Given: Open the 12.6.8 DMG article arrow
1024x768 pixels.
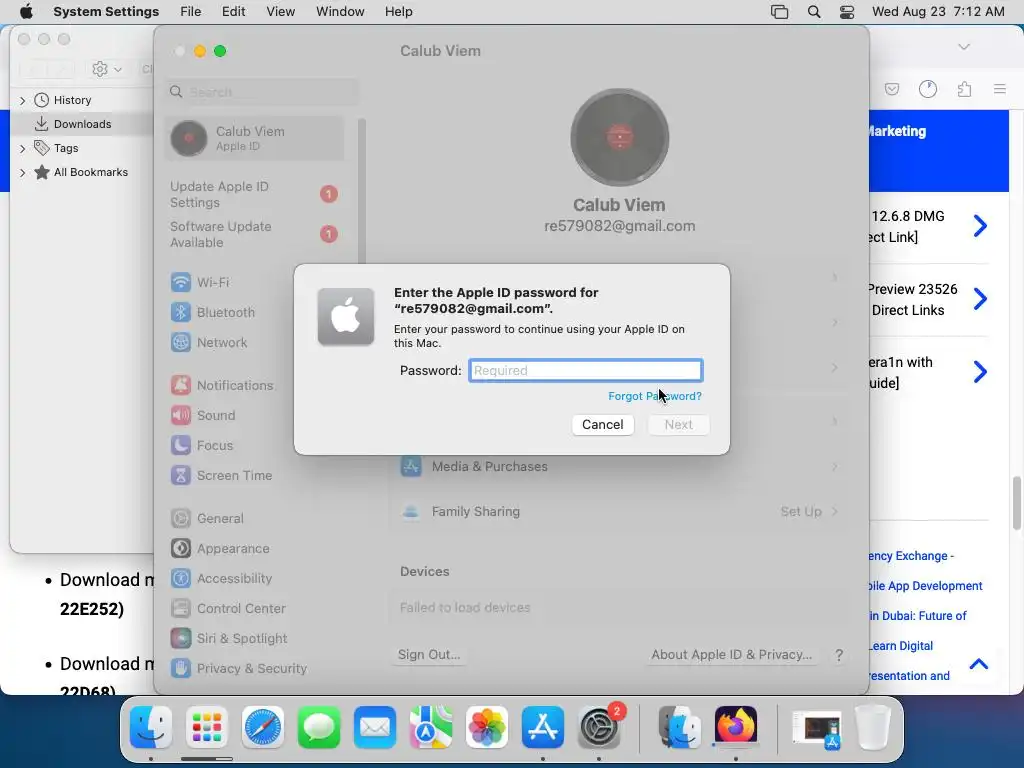Looking at the screenshot, I should click(x=980, y=226).
